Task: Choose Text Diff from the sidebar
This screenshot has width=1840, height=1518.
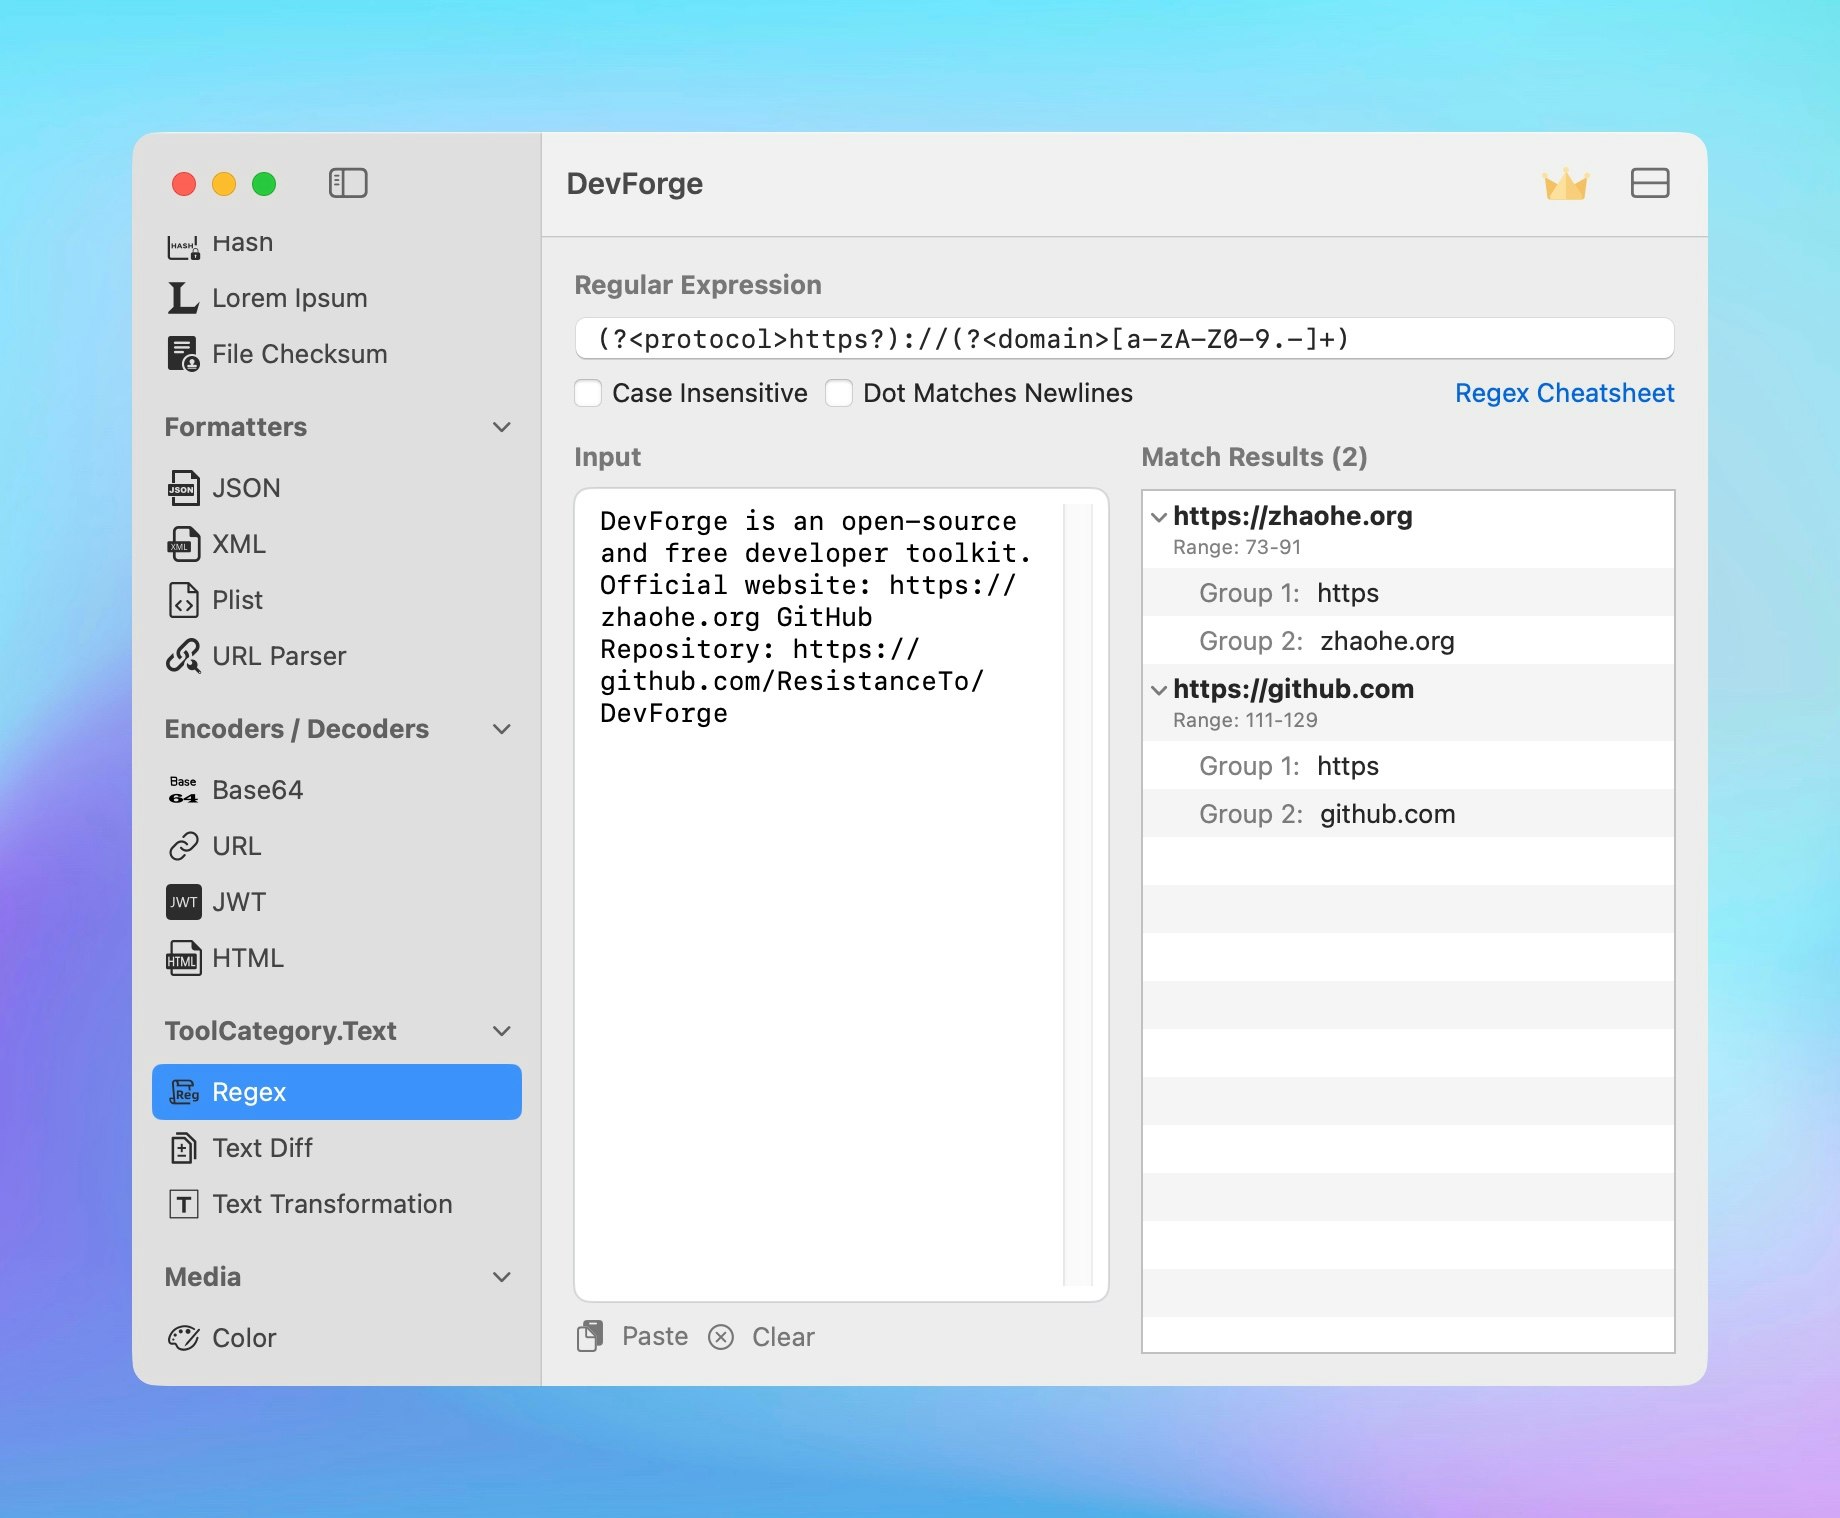Action: click(x=337, y=1148)
